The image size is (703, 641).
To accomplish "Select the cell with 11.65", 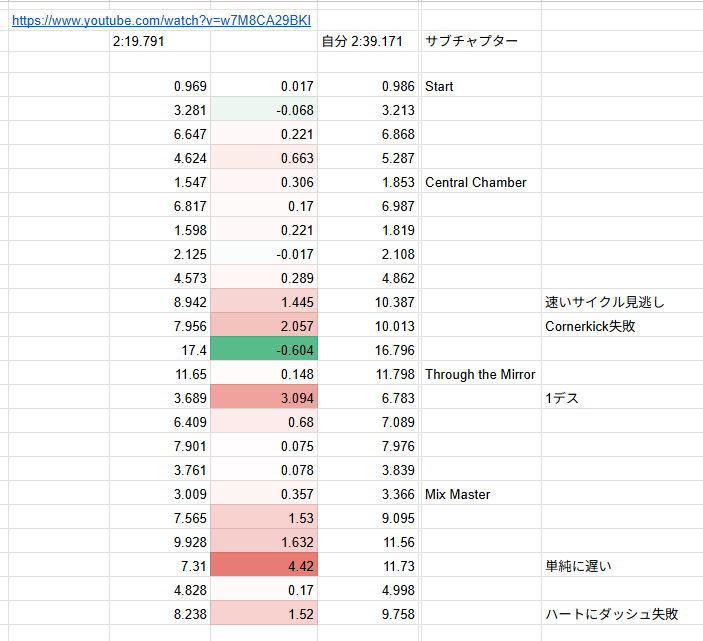I will pos(160,374).
